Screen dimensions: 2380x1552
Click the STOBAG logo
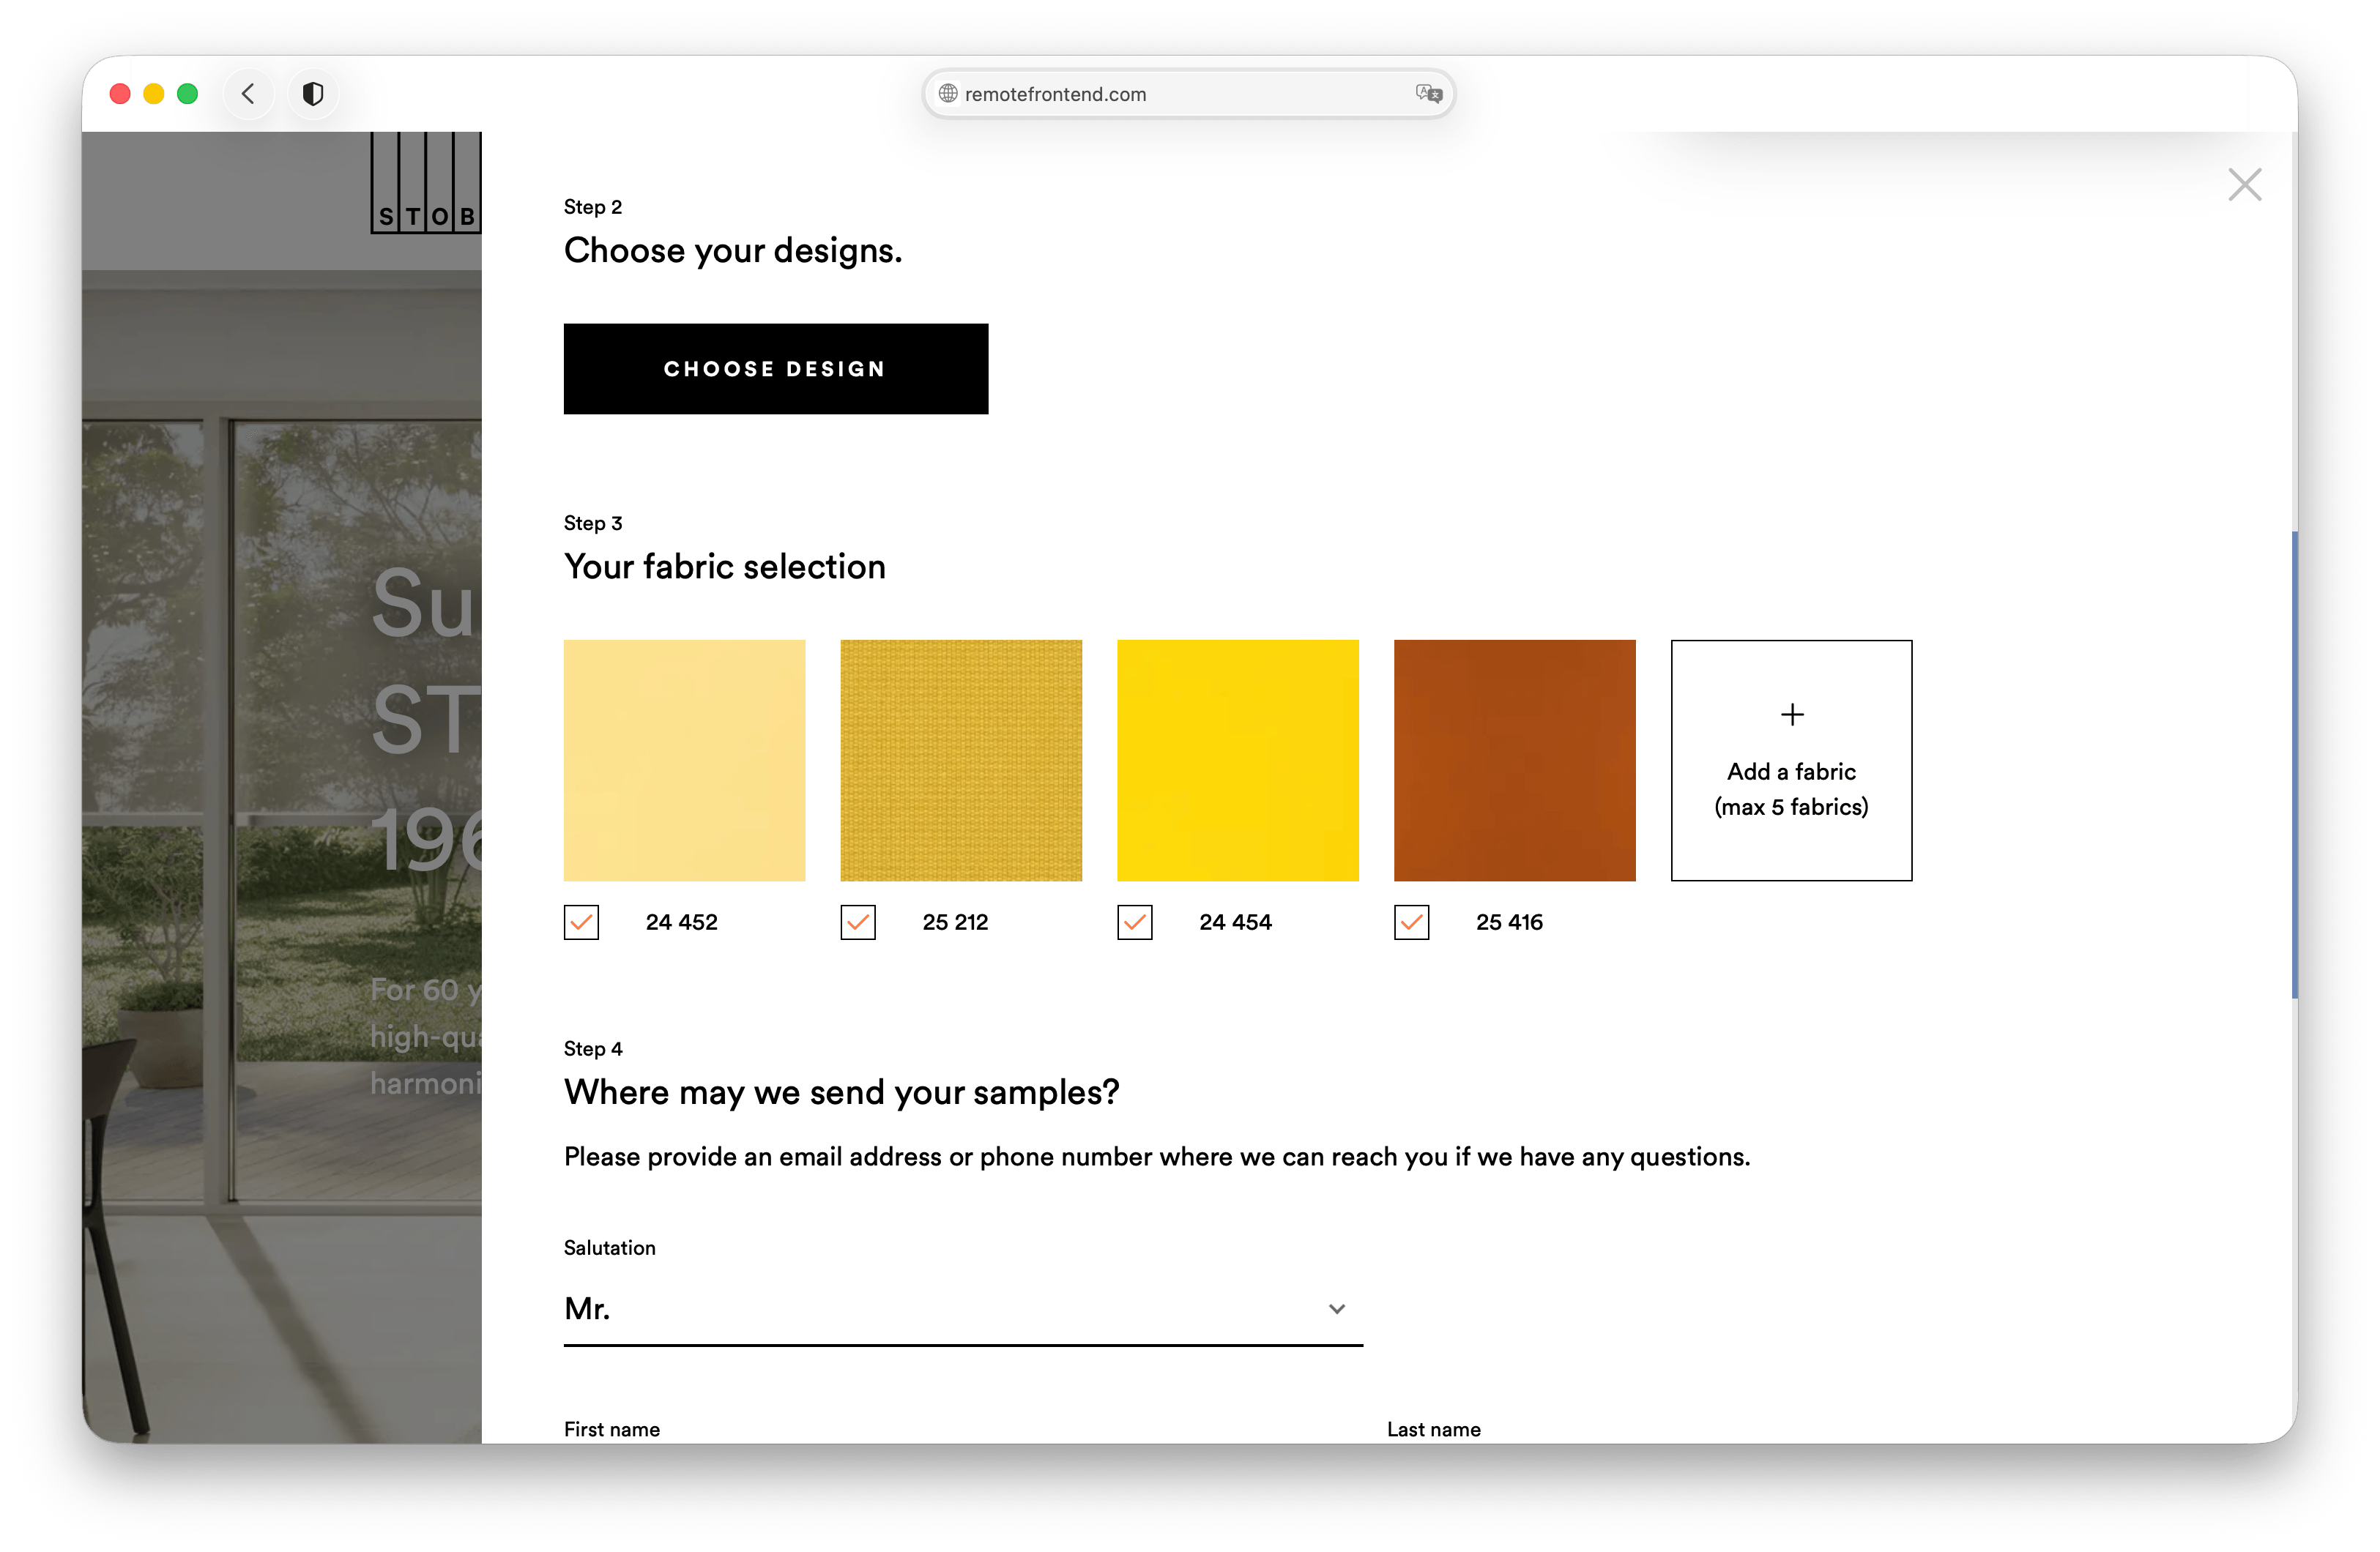pos(426,183)
